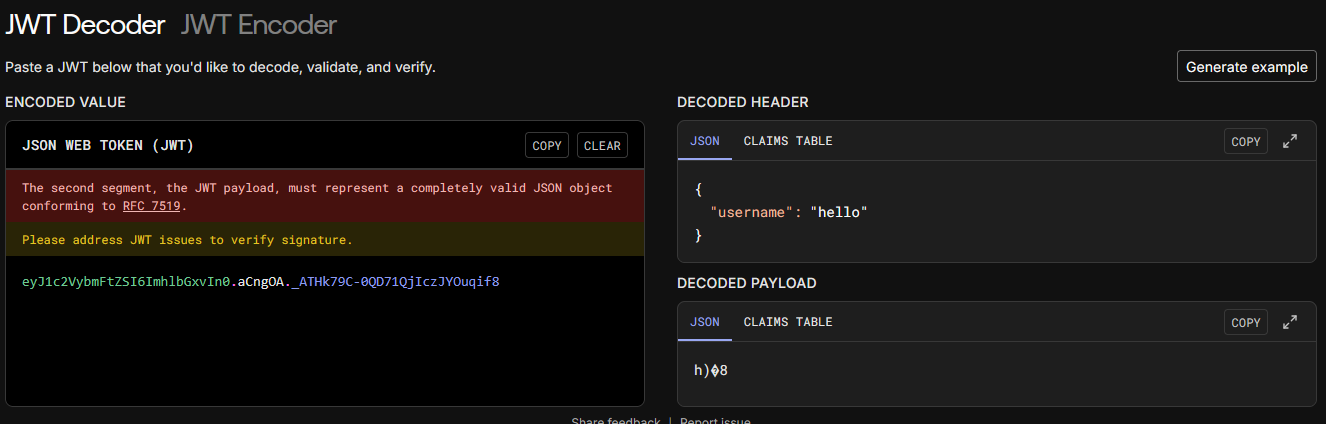Click the JSON WEB TOKEN (JWT) heading
This screenshot has width=1326, height=424.
(x=108, y=146)
